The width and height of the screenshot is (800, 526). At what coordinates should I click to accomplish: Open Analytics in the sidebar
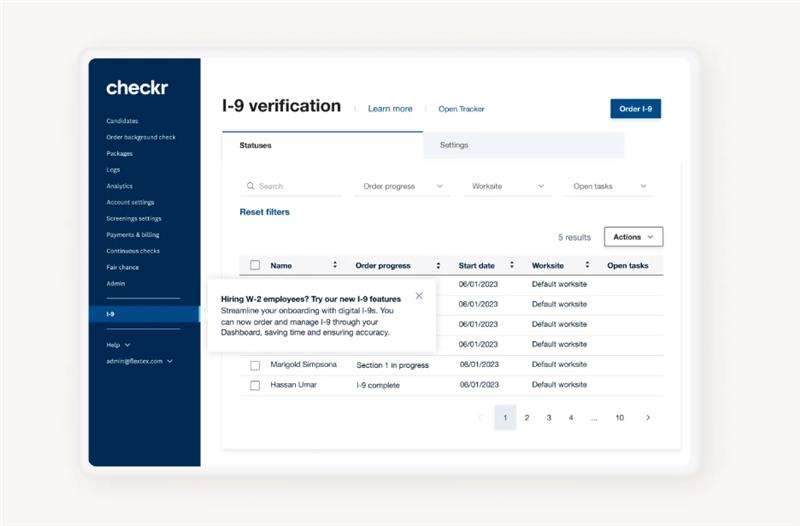click(119, 186)
